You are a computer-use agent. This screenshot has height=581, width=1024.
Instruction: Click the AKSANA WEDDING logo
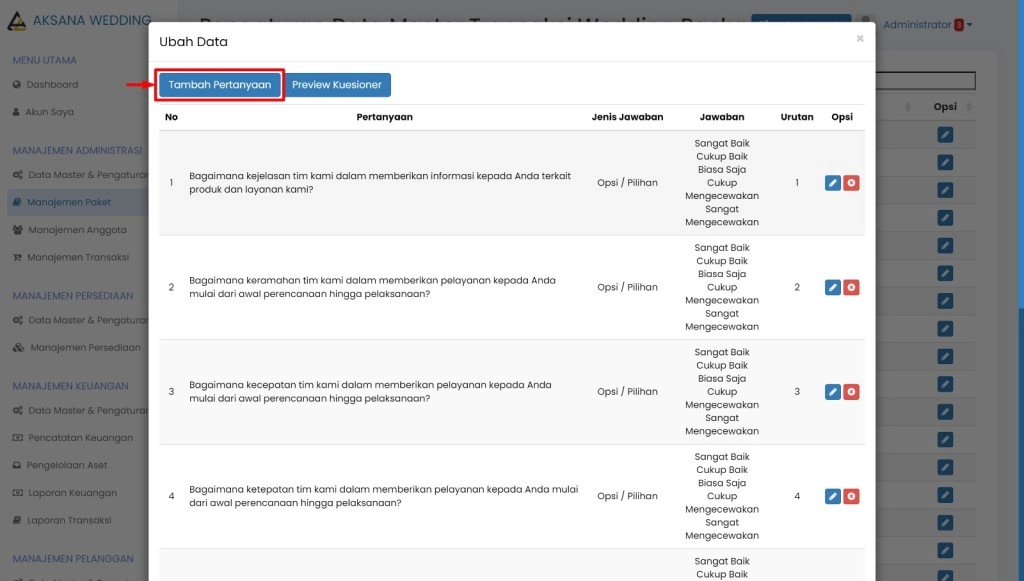[x=78, y=21]
